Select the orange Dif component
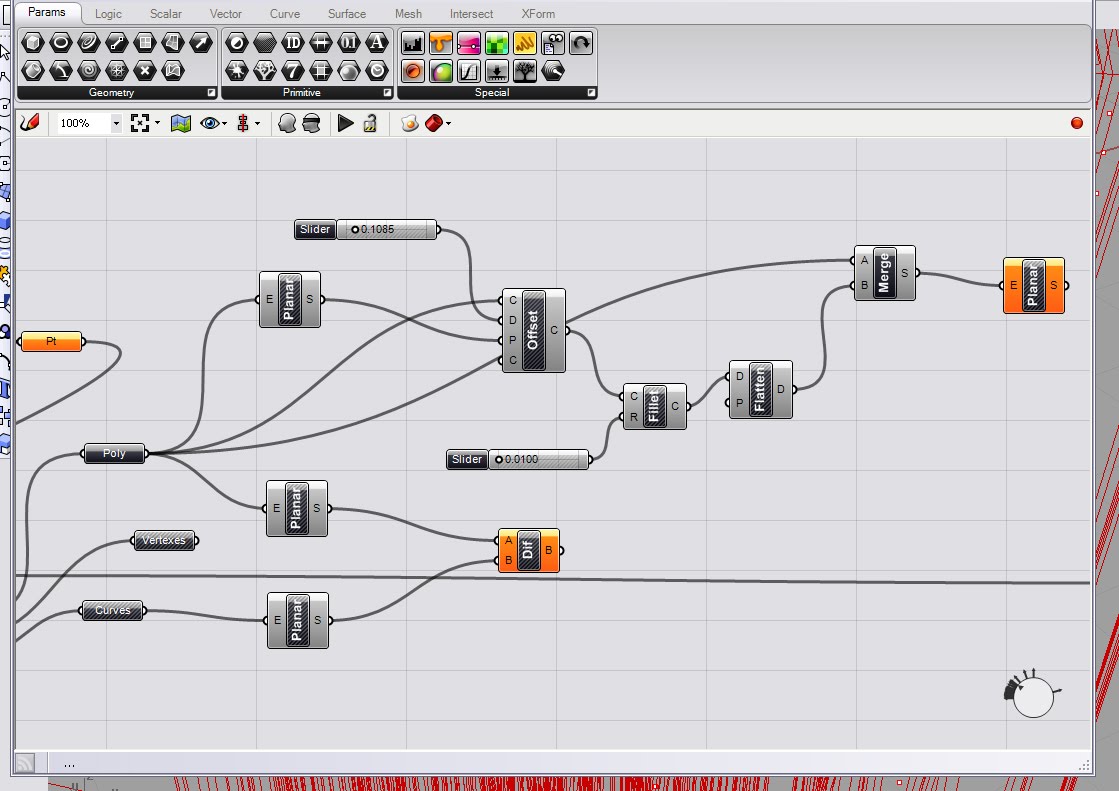This screenshot has height=791, width=1119. 529,550
